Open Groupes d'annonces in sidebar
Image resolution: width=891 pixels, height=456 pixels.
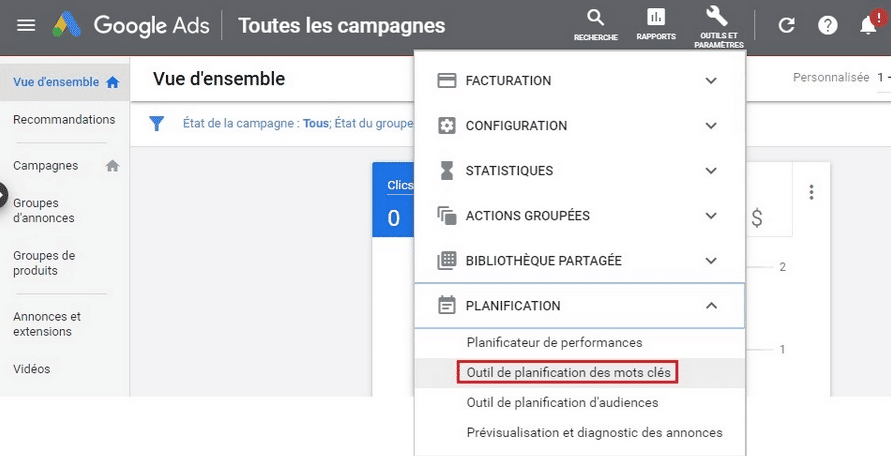pos(44,210)
